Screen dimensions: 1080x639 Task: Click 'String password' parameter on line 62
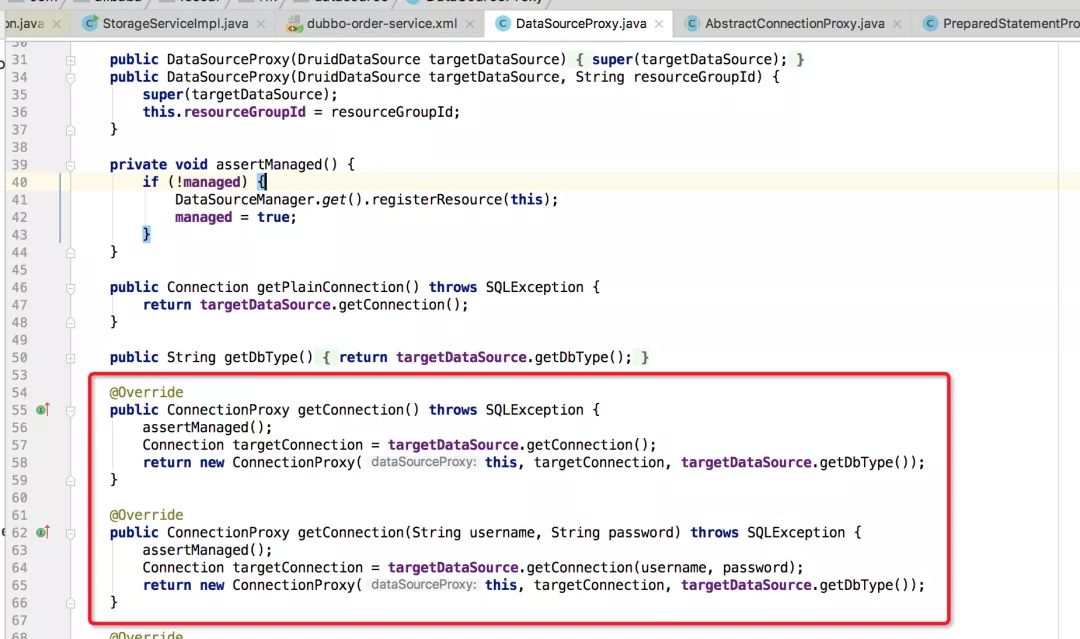coord(612,532)
